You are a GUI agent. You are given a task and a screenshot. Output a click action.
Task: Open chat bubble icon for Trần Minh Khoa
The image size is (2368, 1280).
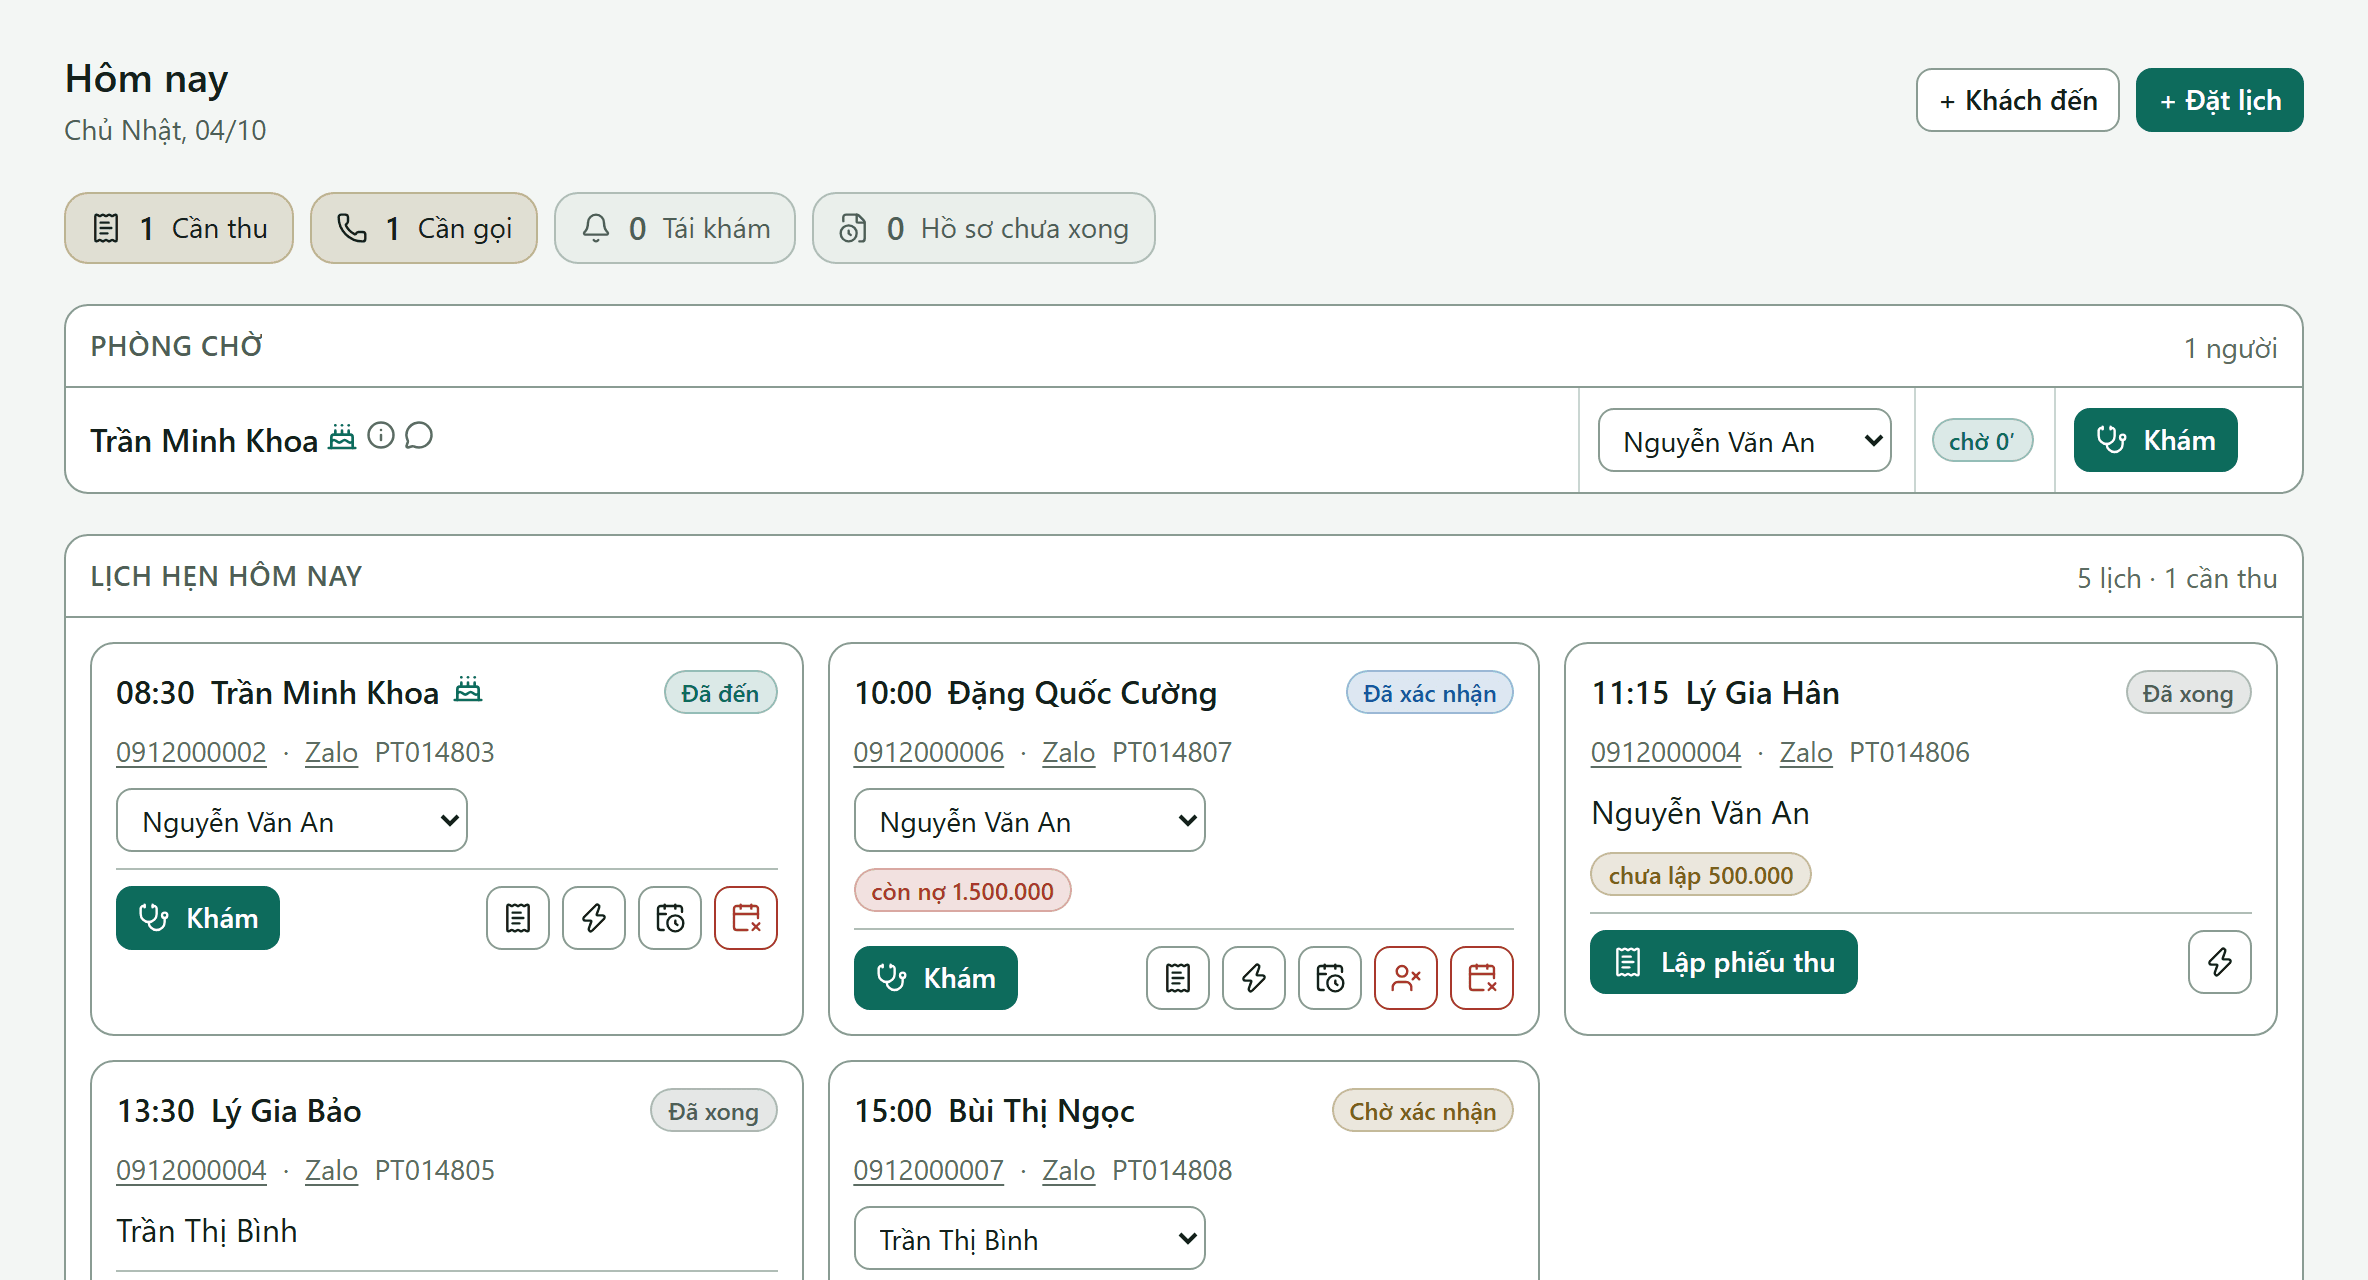coord(419,436)
